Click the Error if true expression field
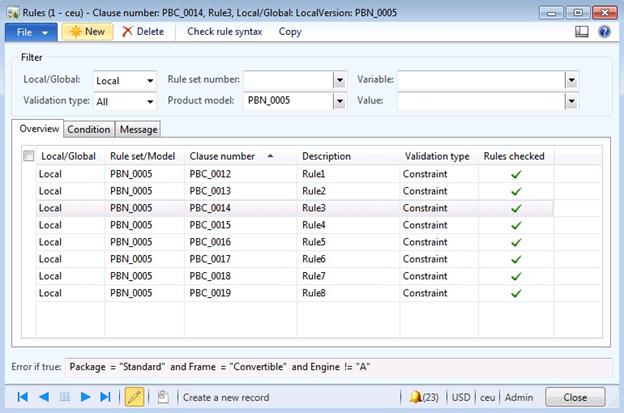Viewport: 624px width, 413px height. pyautogui.click(x=338, y=367)
